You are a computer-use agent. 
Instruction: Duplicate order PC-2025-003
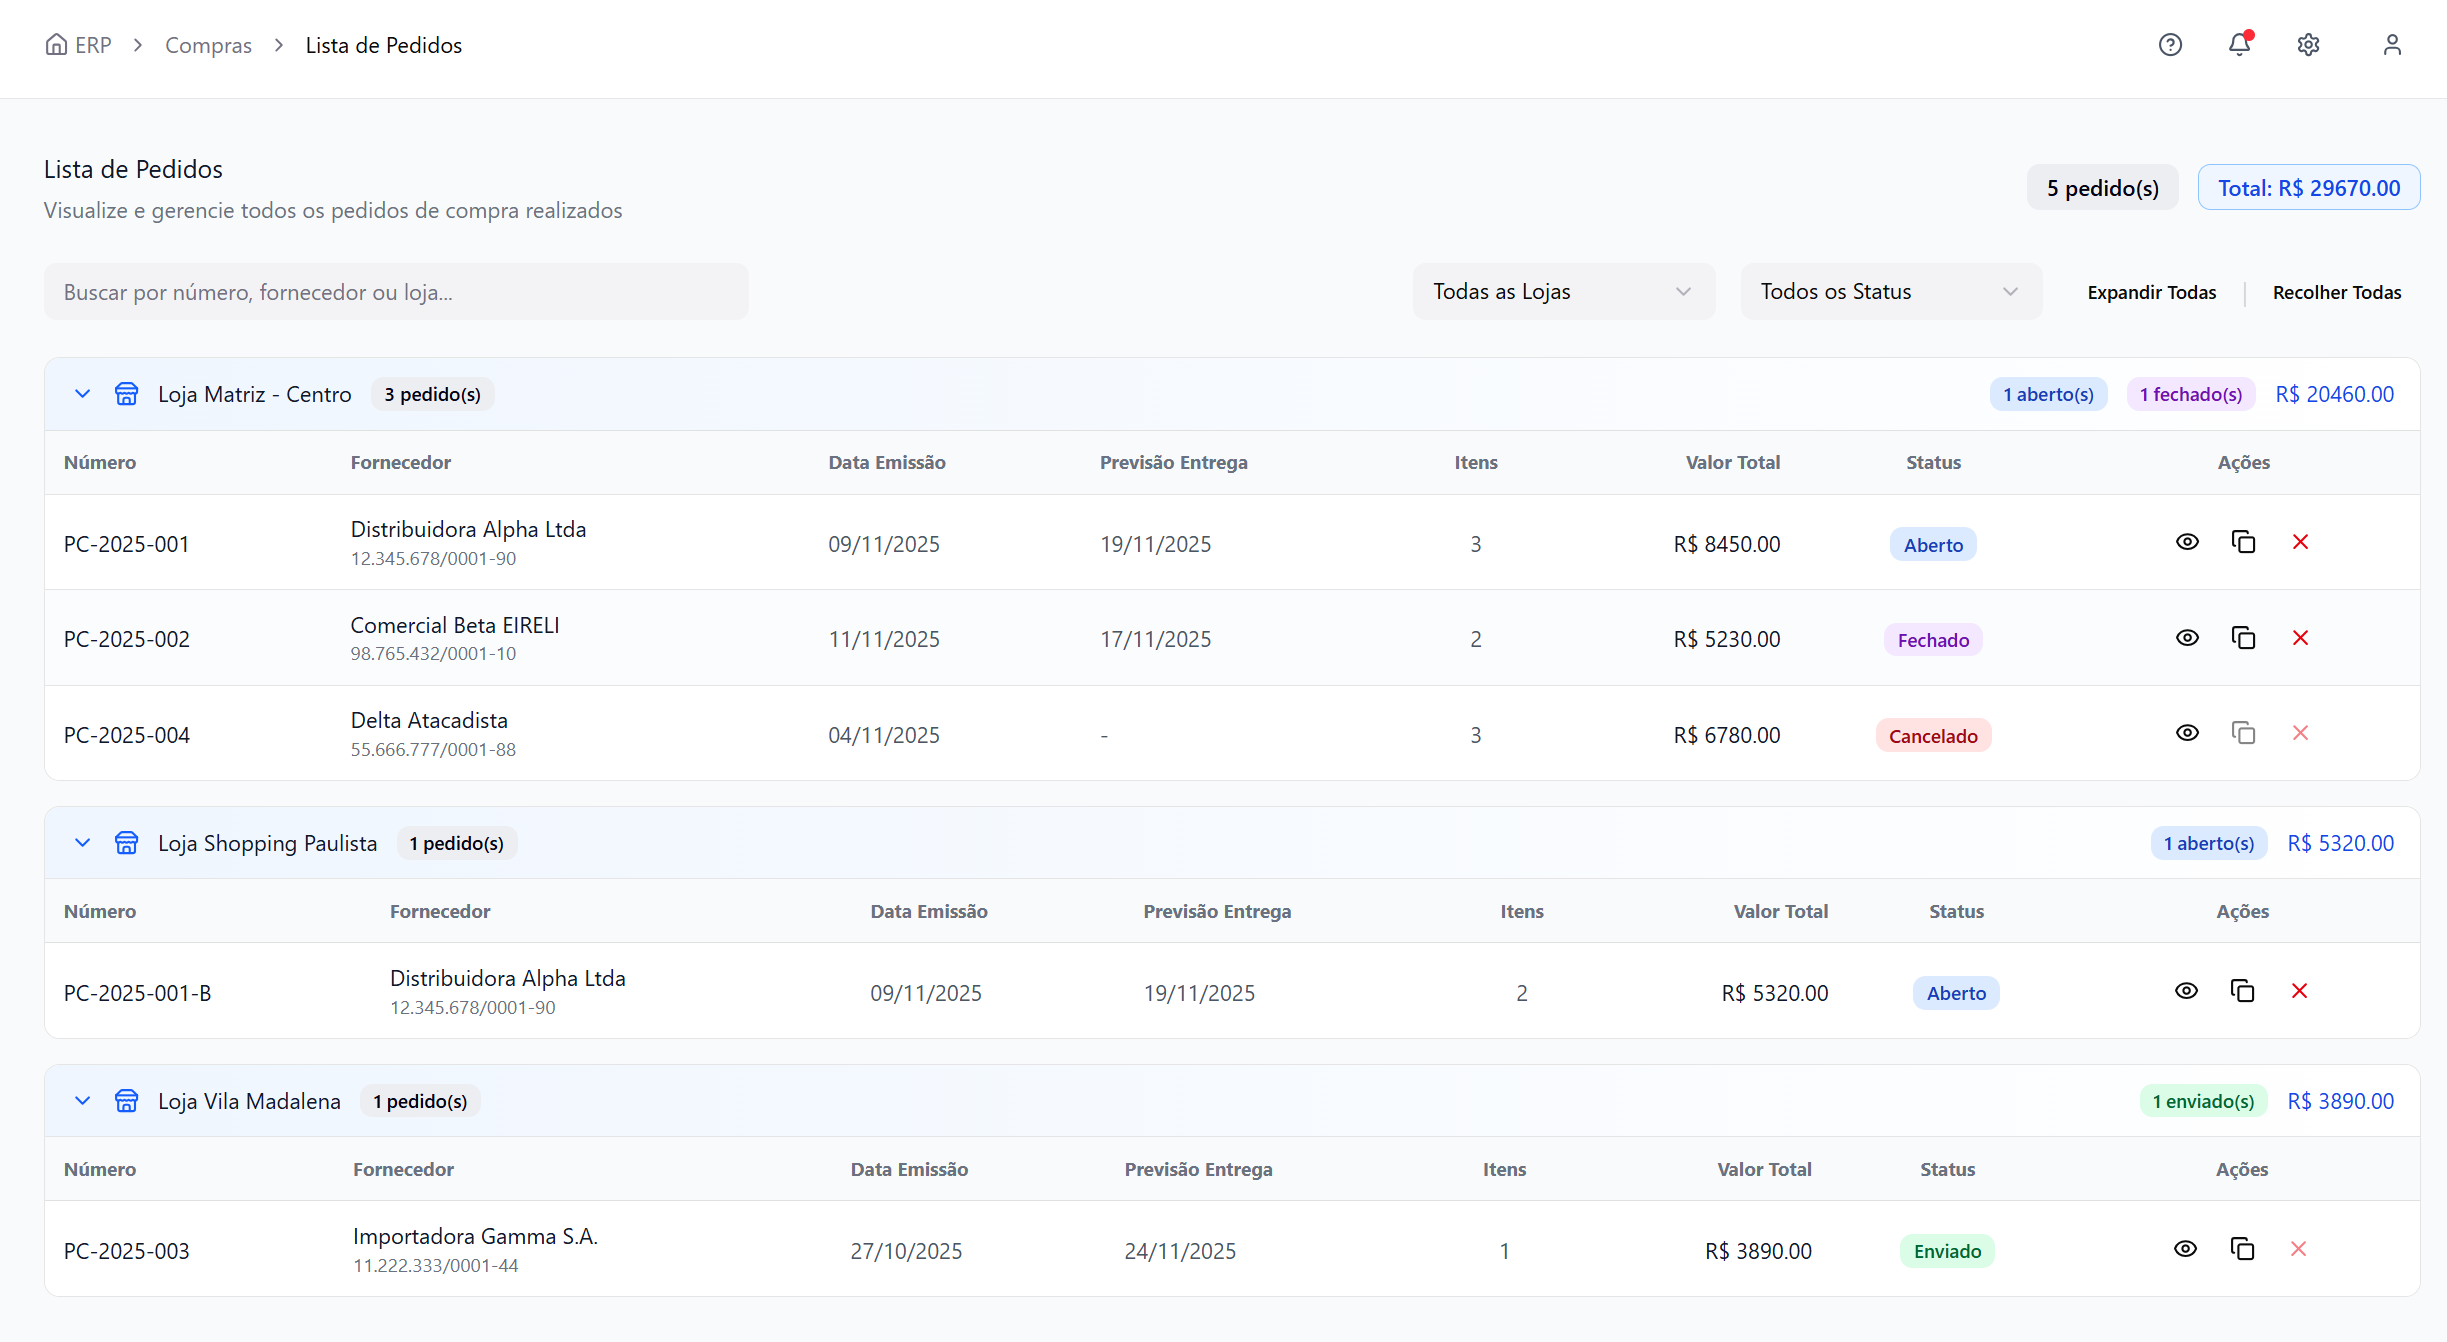pos(2242,1249)
